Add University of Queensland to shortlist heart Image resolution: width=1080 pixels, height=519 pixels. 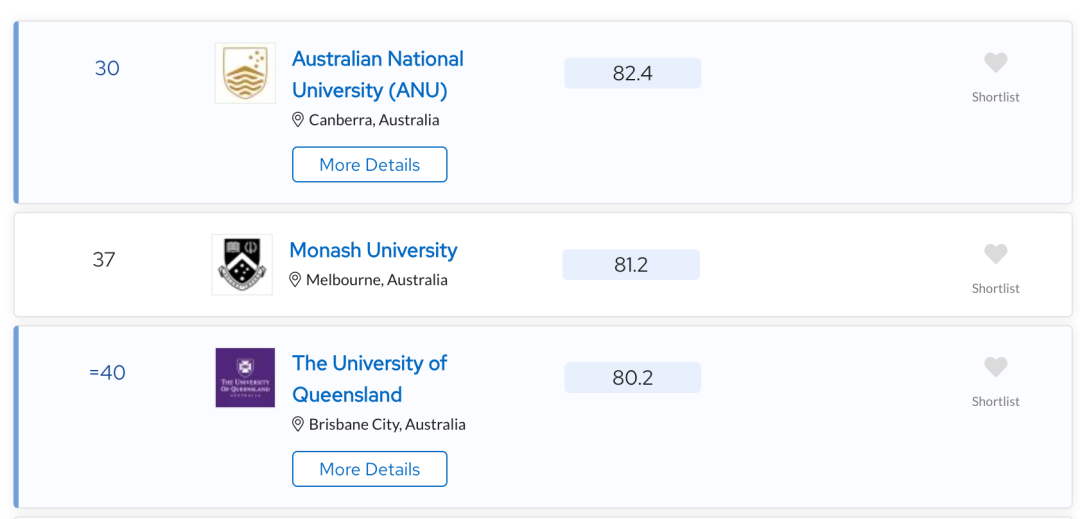point(995,367)
